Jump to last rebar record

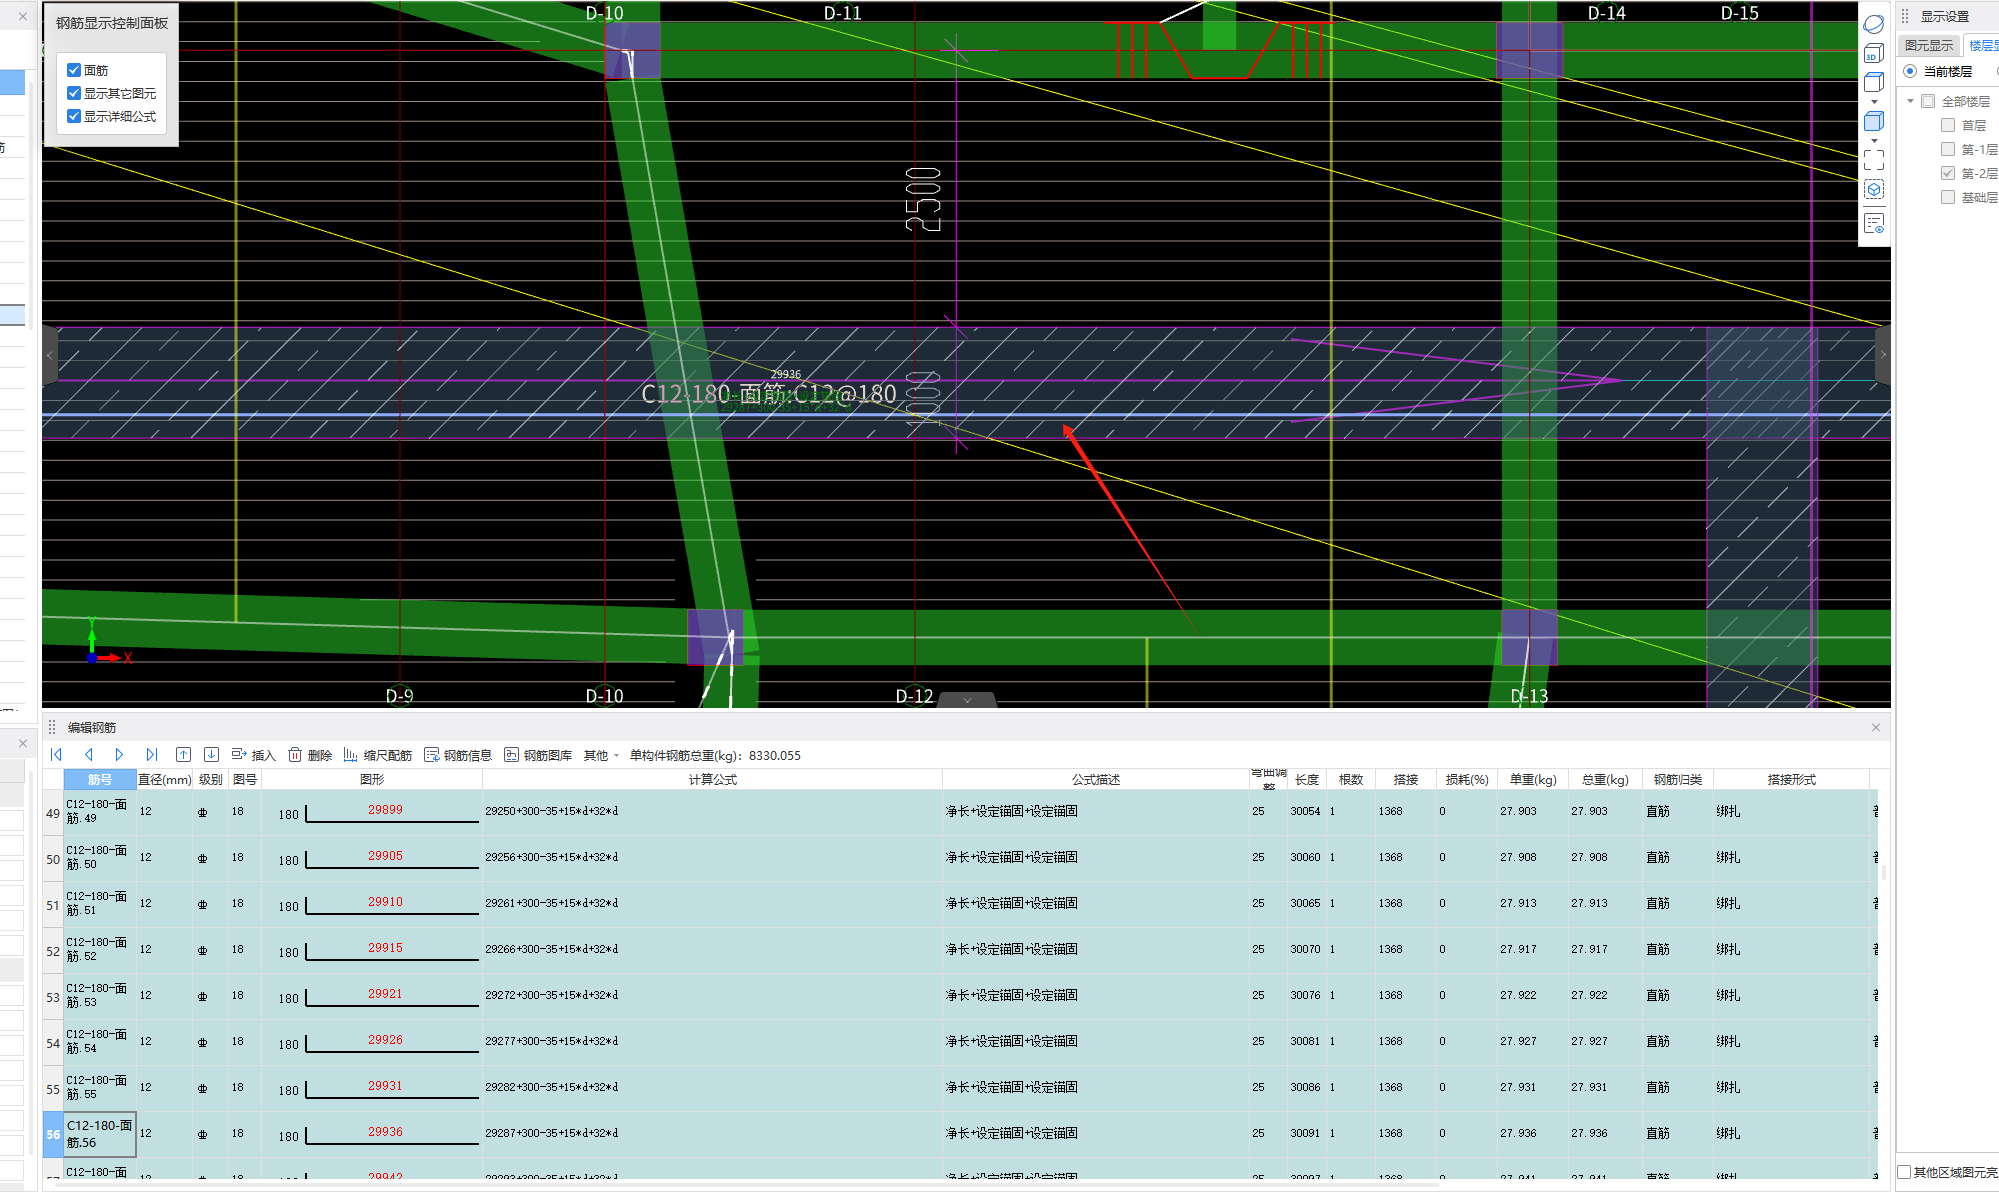(x=152, y=755)
